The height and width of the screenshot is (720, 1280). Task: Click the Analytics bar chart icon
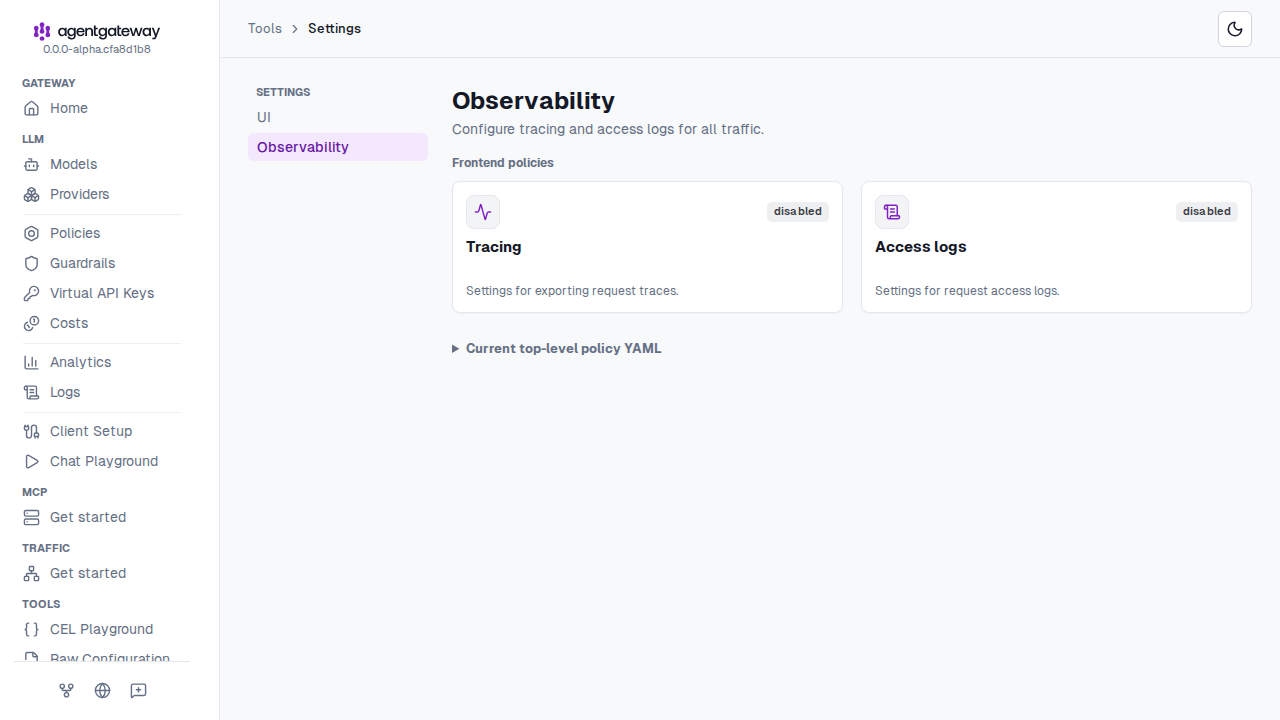coord(32,362)
